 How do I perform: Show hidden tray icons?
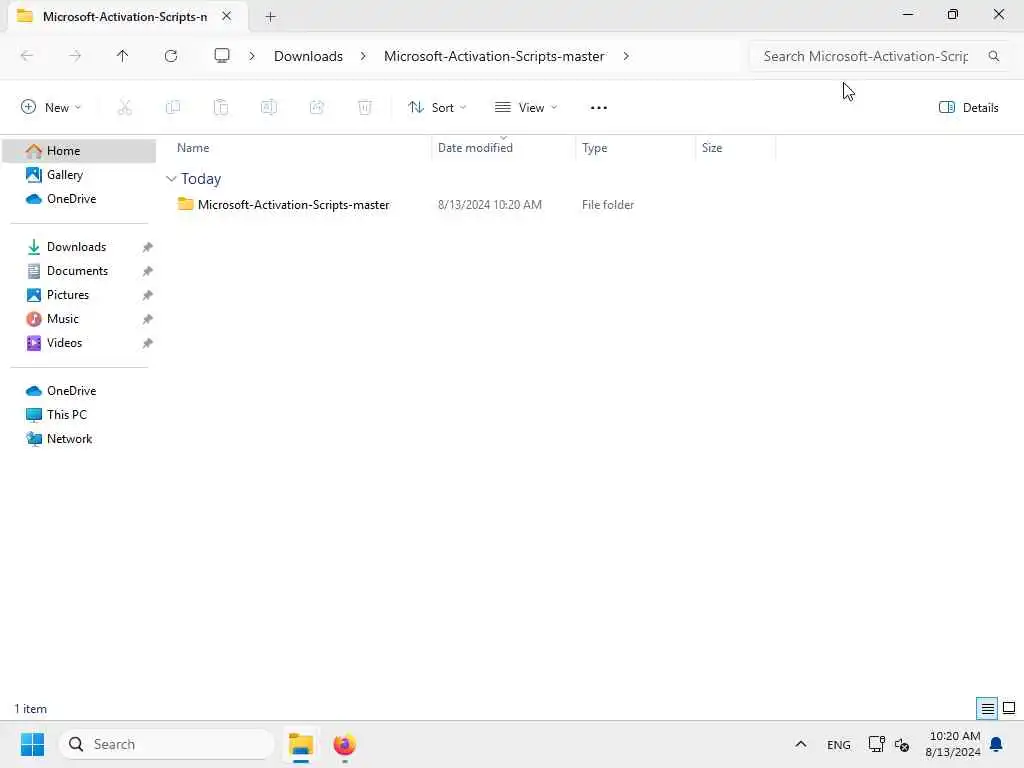click(801, 744)
